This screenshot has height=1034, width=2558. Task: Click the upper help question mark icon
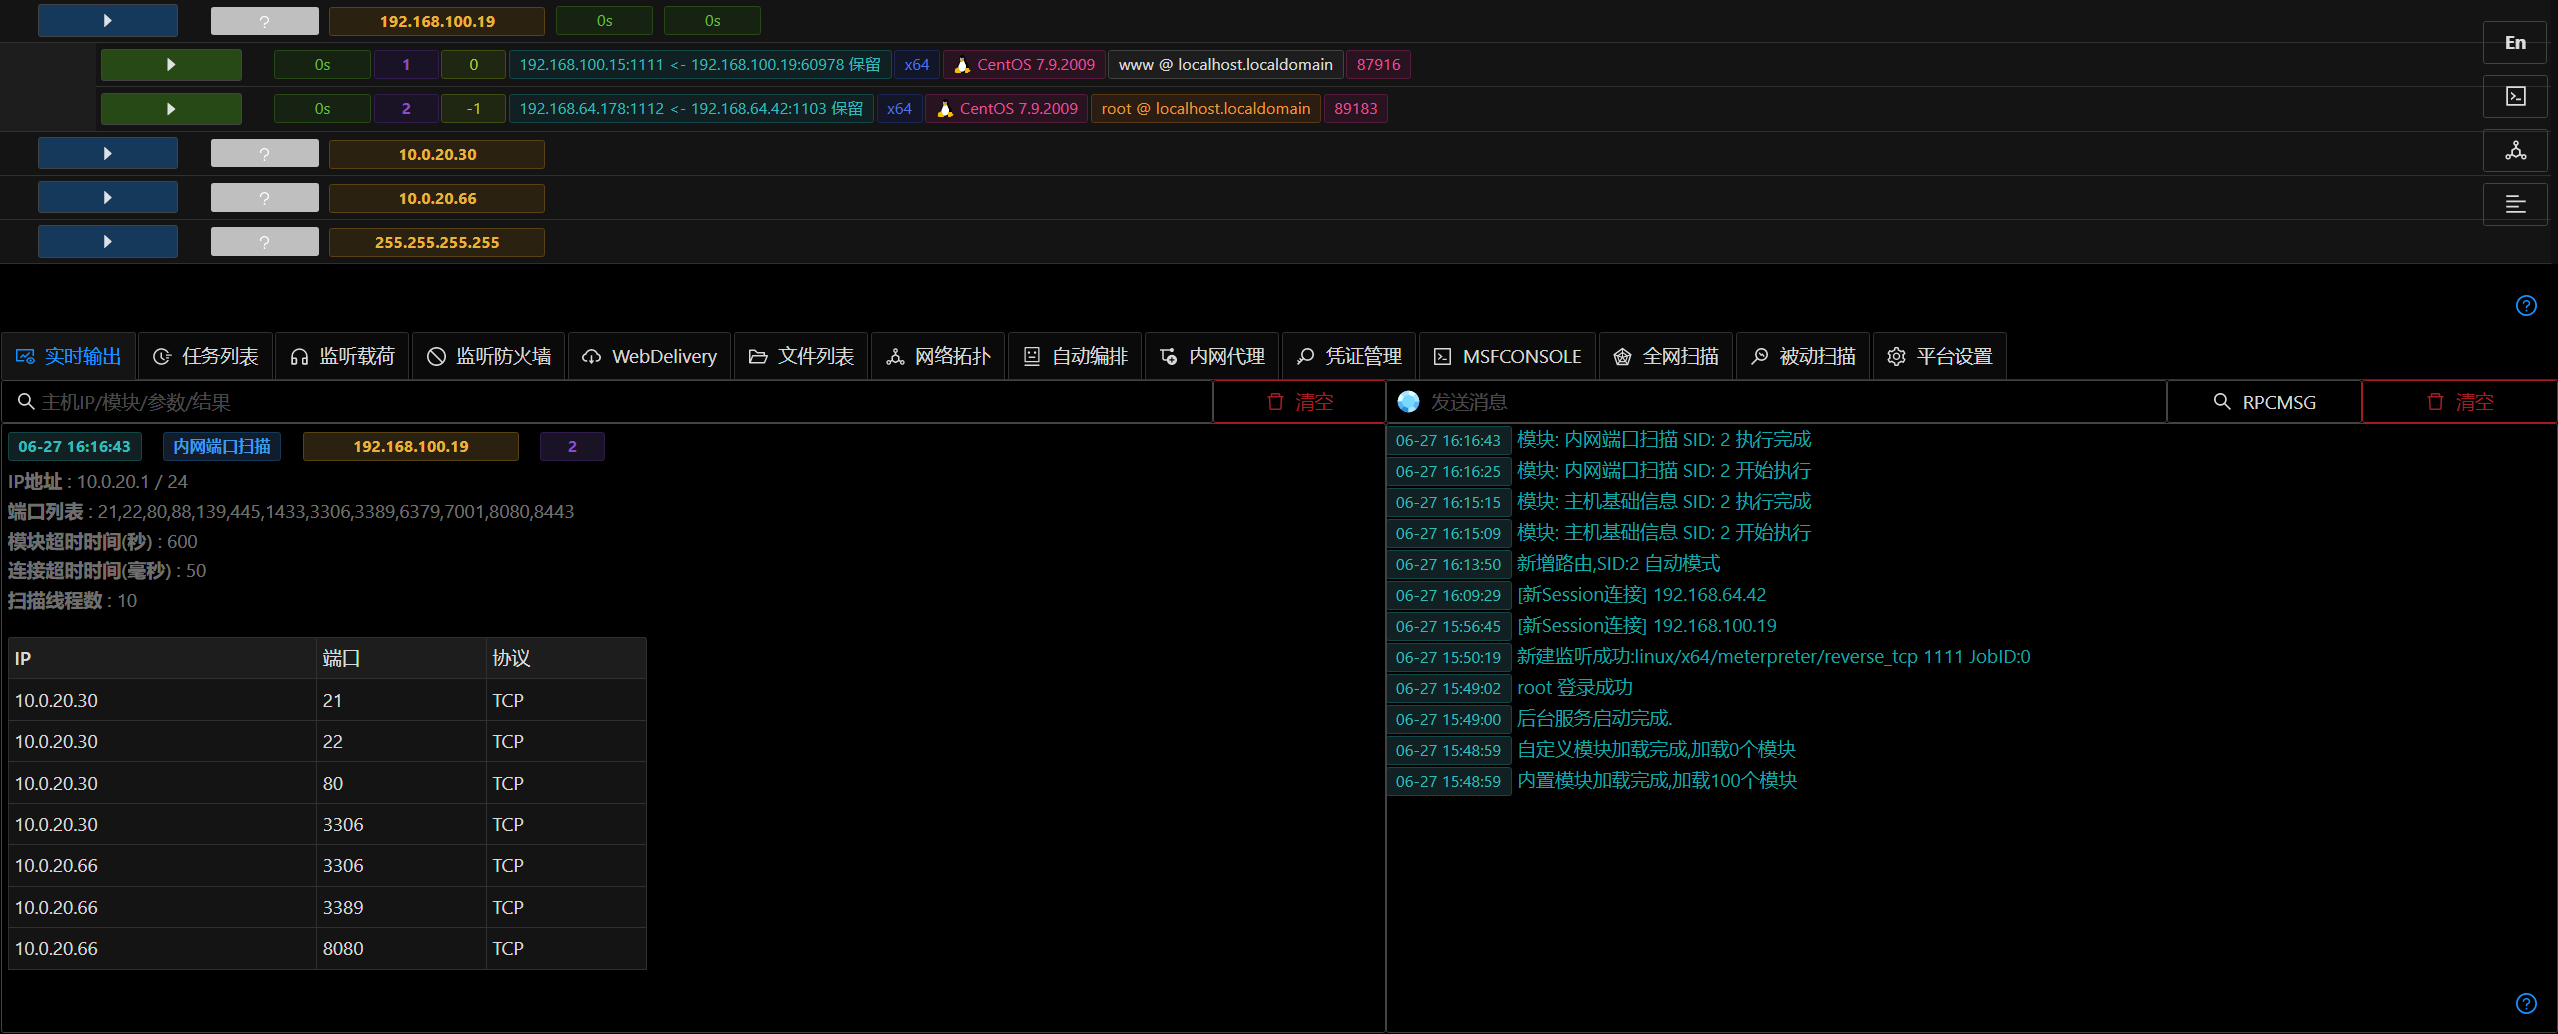[2526, 306]
